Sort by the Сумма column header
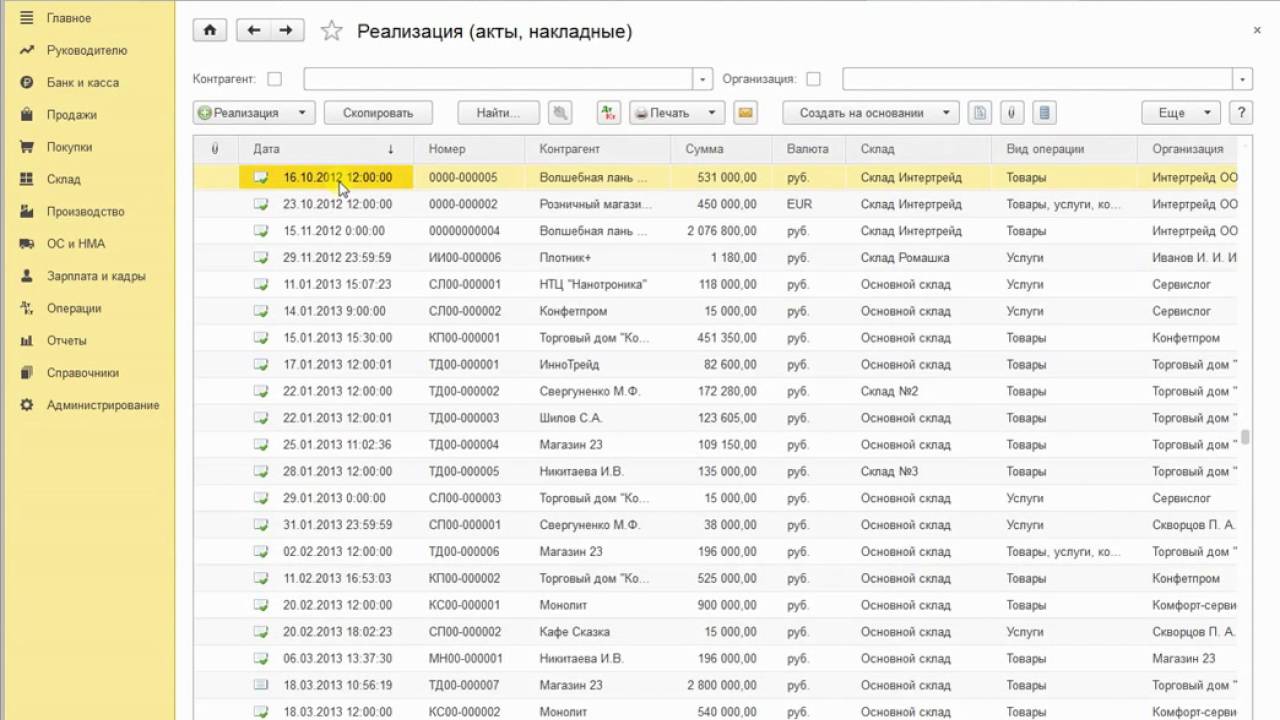This screenshot has height=720, width=1280. point(721,149)
